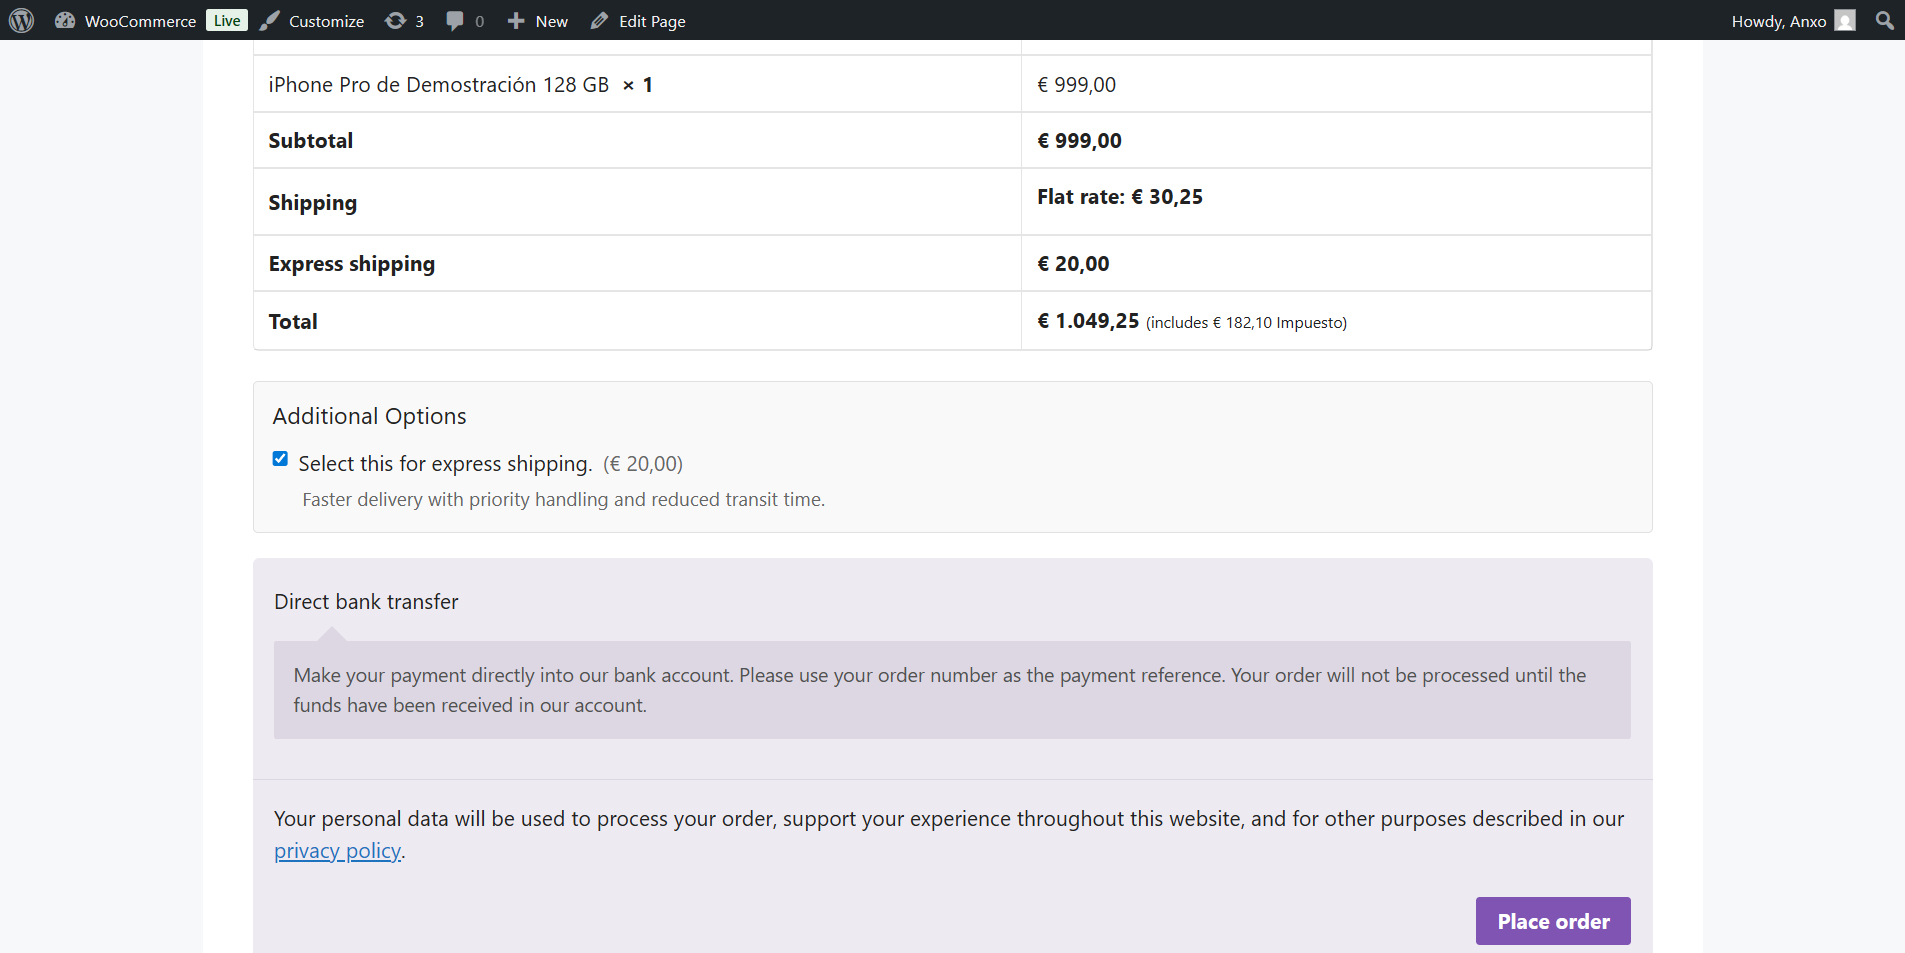Open the pending updates icon
This screenshot has width=1905, height=953.
pos(396,21)
